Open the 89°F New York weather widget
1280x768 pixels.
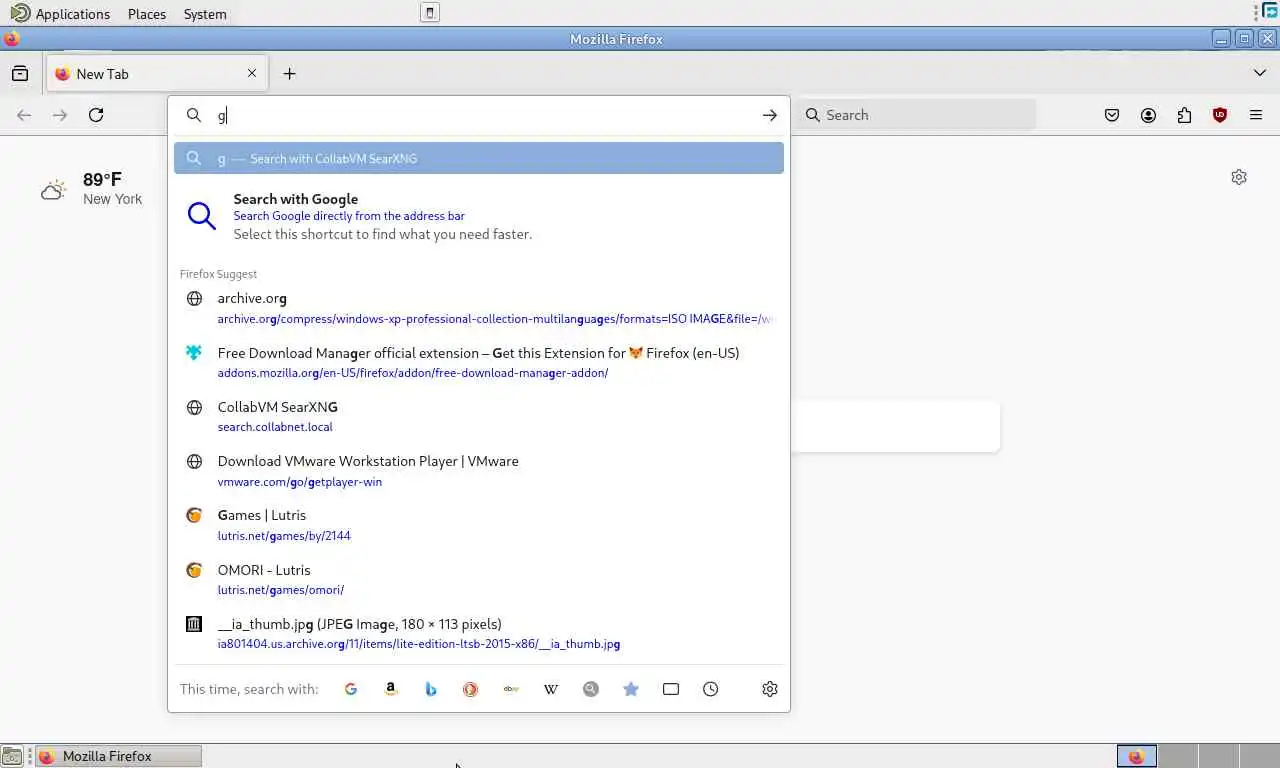[92, 188]
